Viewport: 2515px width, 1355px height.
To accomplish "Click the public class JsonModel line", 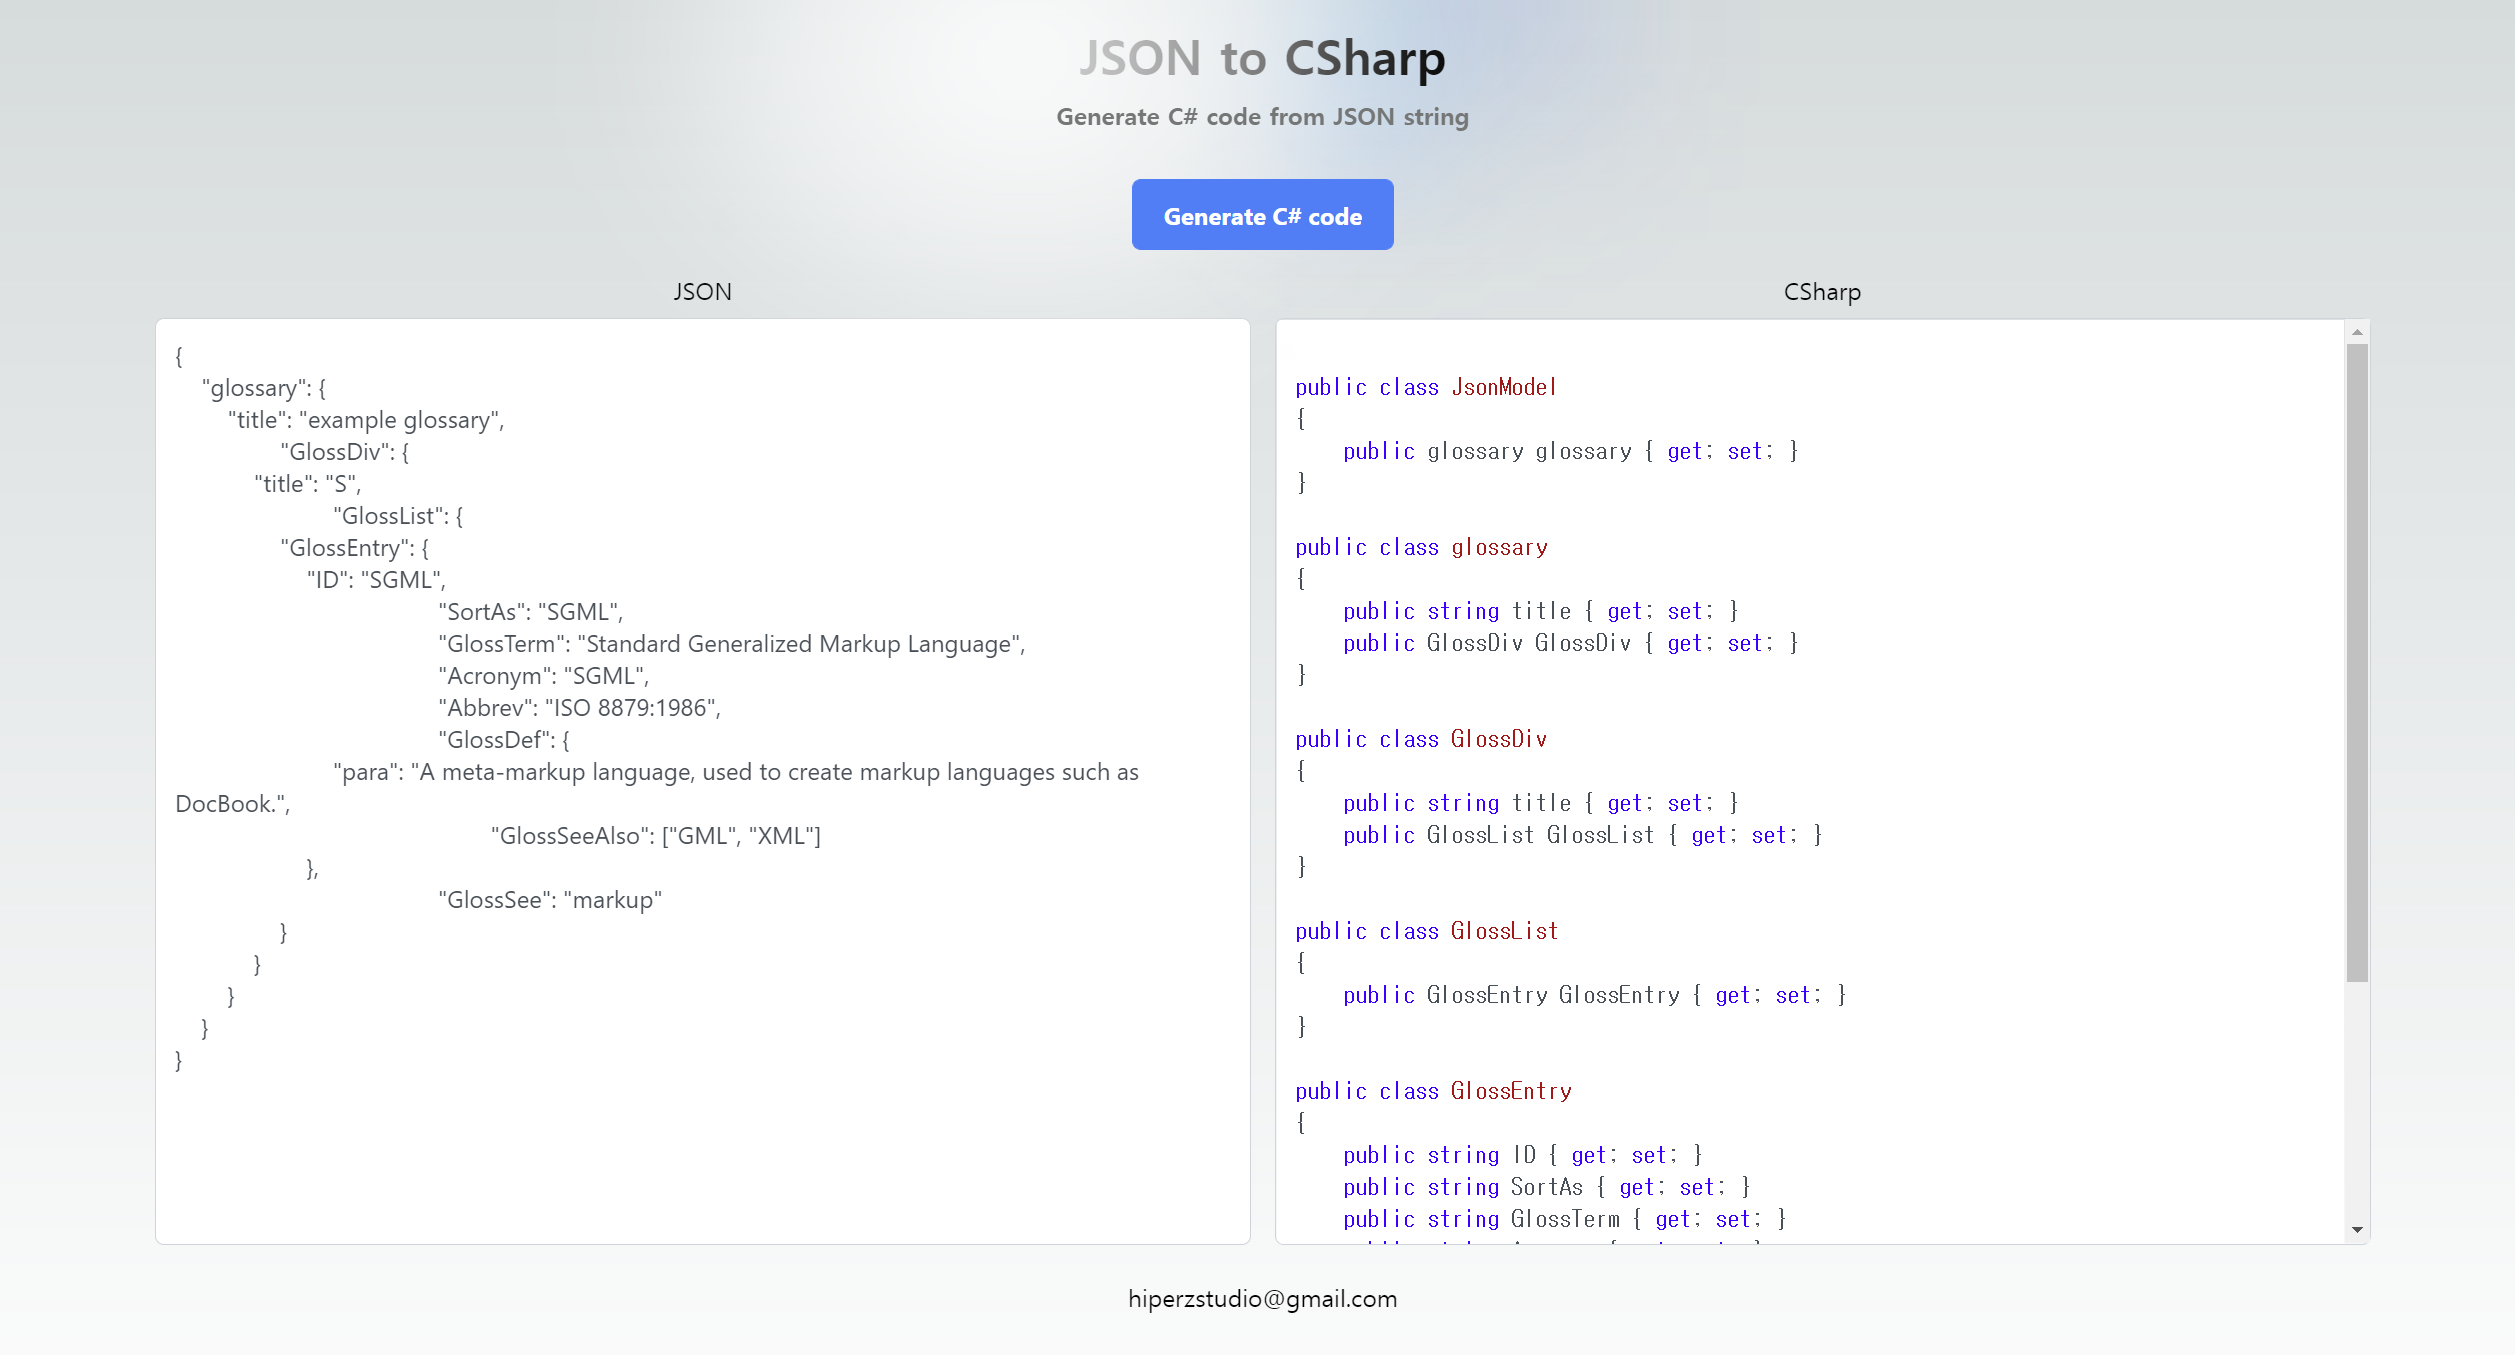I will pyautogui.click(x=1425, y=387).
